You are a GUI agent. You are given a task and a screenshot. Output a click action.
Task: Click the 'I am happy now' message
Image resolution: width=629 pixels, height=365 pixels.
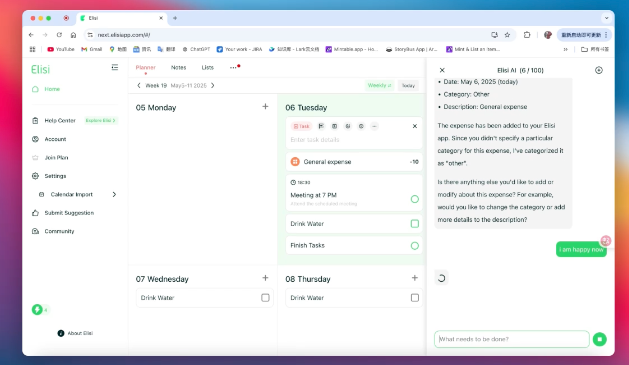[581, 249]
